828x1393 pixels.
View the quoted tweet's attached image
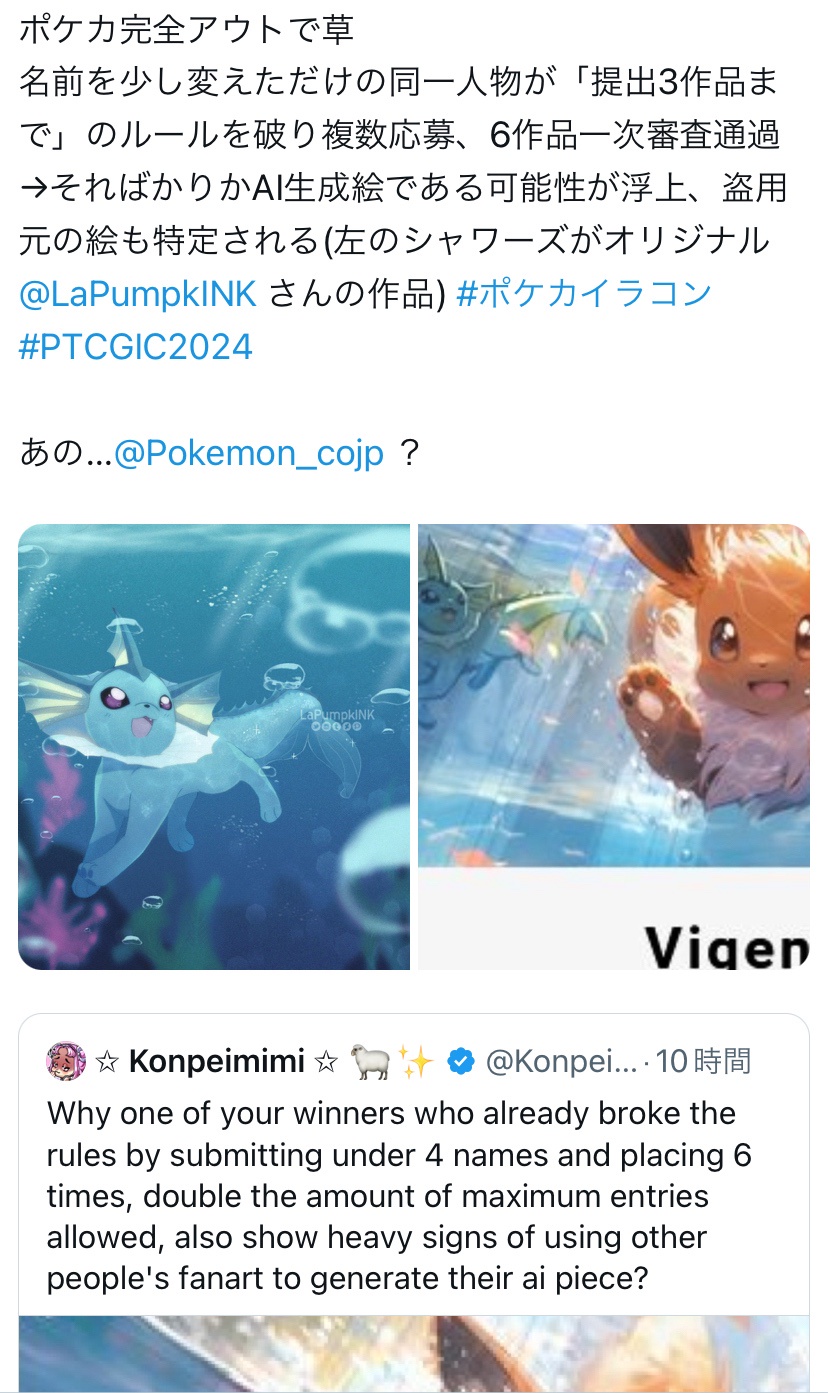(x=414, y=1353)
